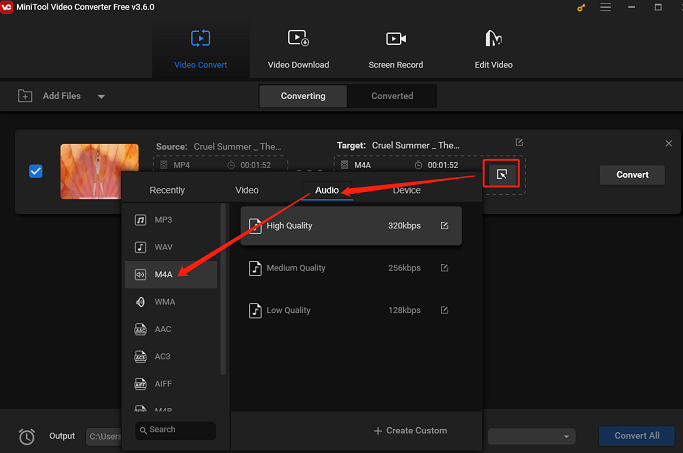Open the Recently used formats tab
This screenshot has width=683, height=453.
(167, 190)
